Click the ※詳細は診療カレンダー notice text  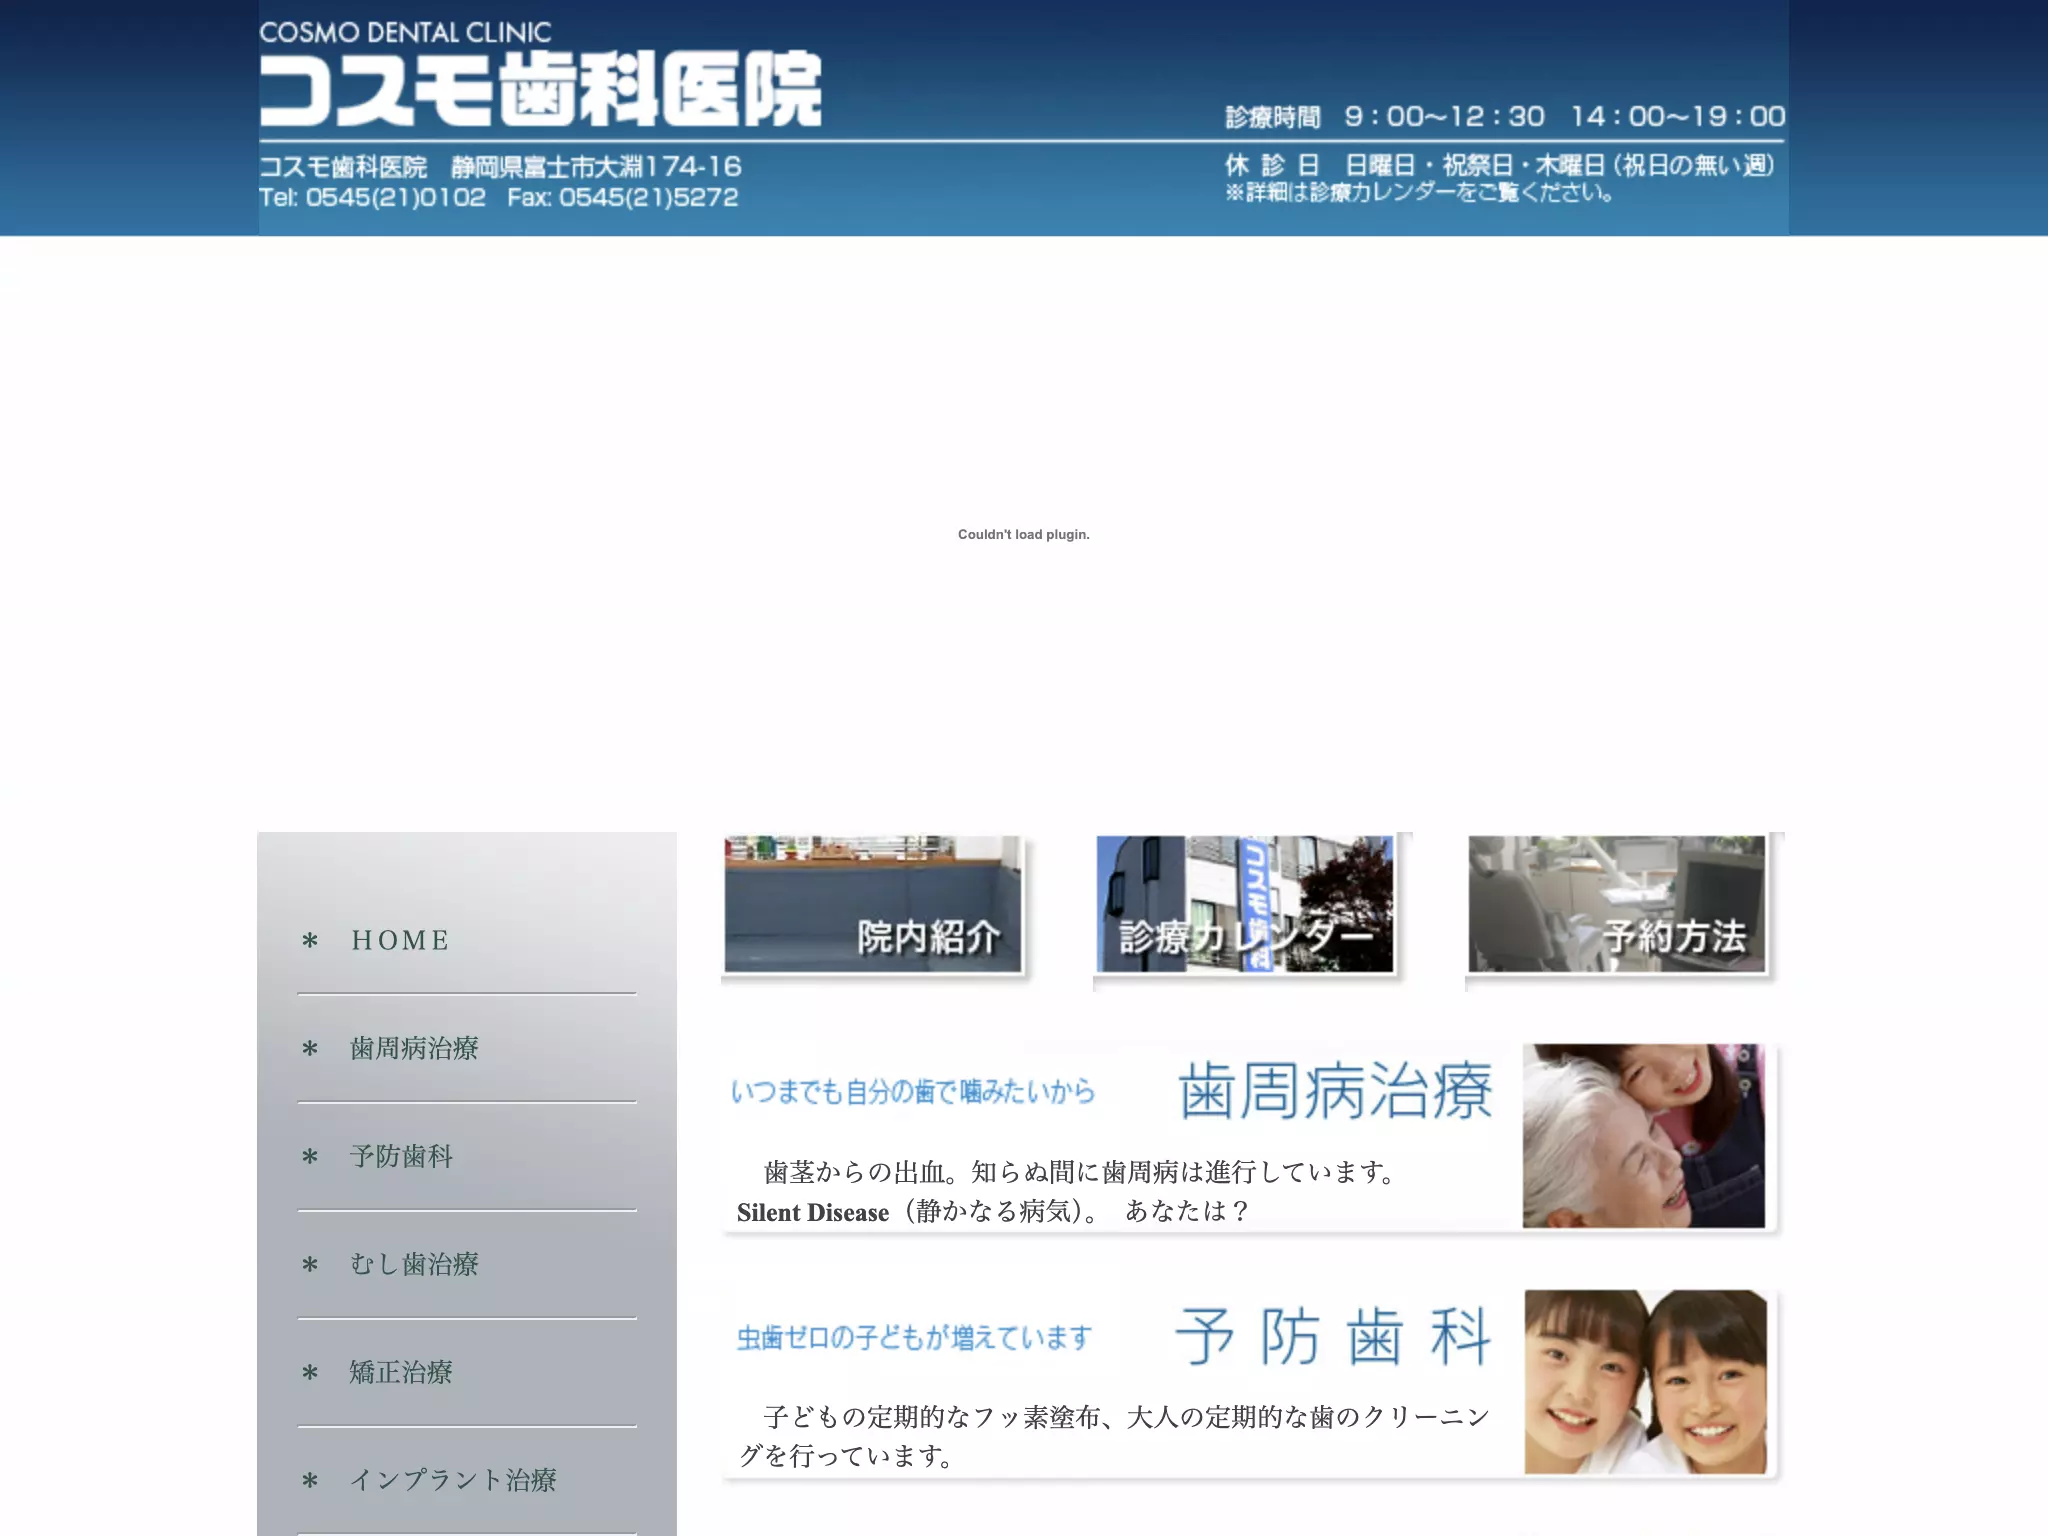pyautogui.click(x=1419, y=192)
